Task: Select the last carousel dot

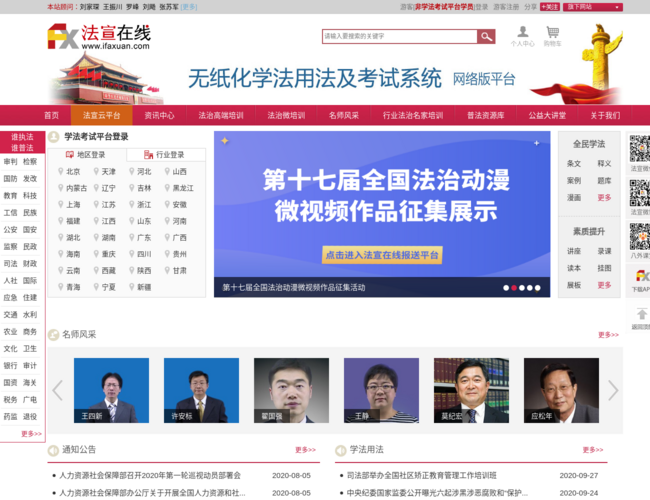Action: click(538, 288)
